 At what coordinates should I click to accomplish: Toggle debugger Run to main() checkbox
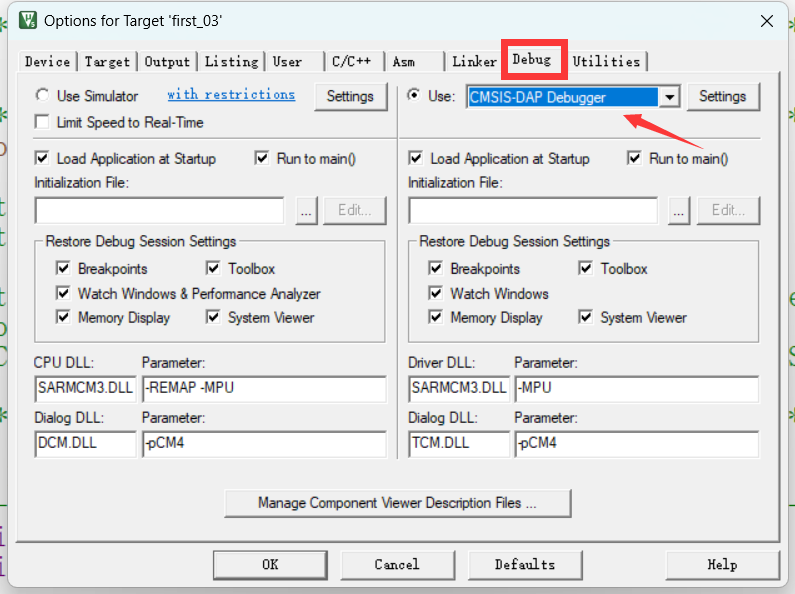[634, 158]
